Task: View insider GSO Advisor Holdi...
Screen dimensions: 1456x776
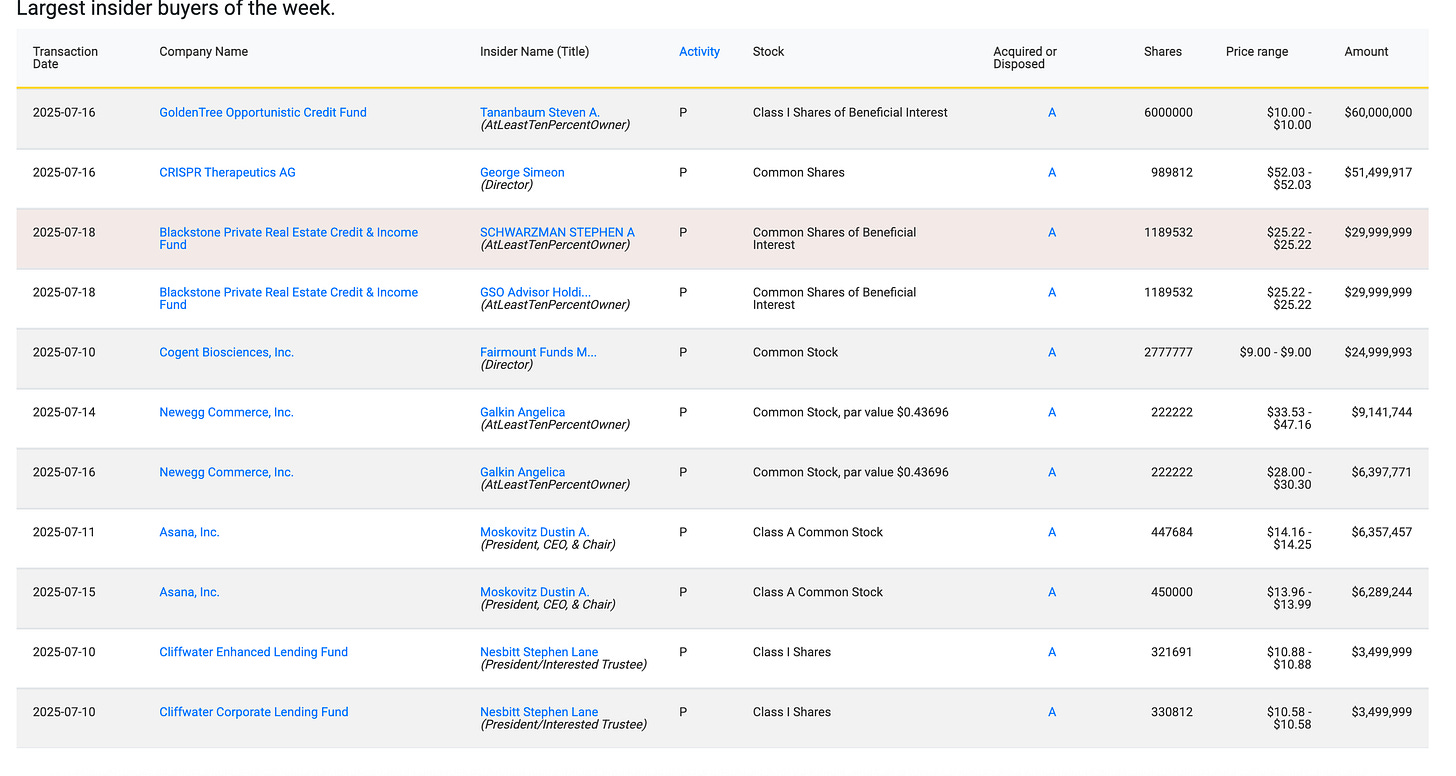Action: (x=535, y=293)
